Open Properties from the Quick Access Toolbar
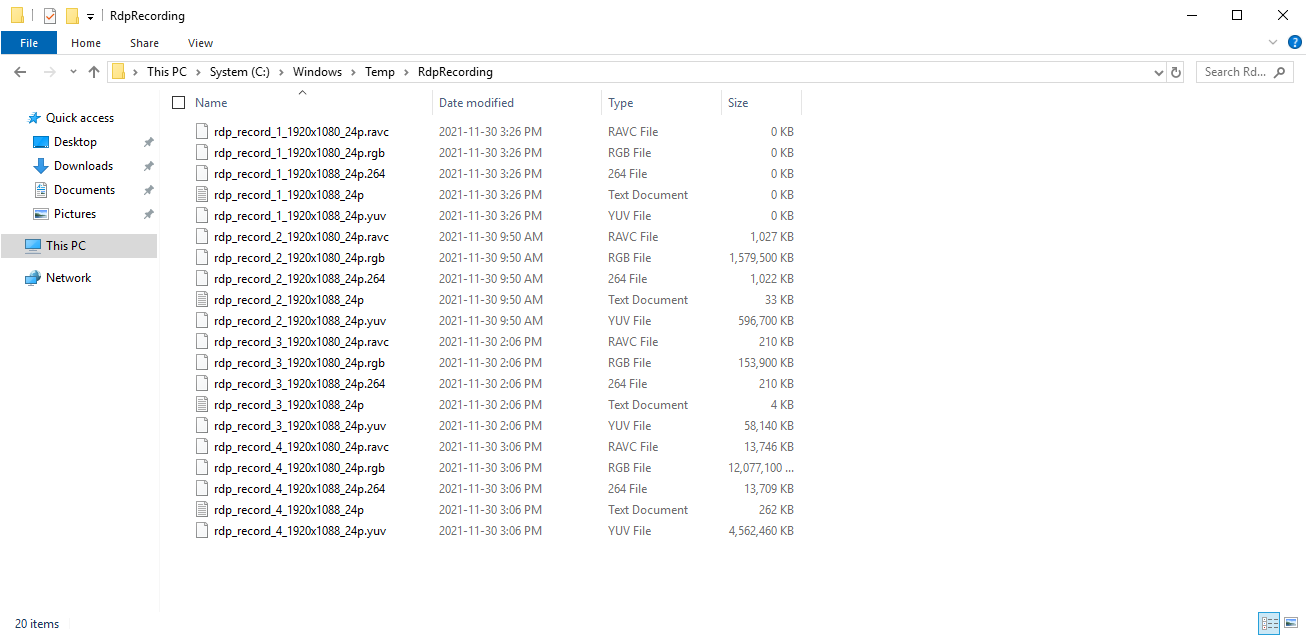This screenshot has width=1307, height=636. 50,15
